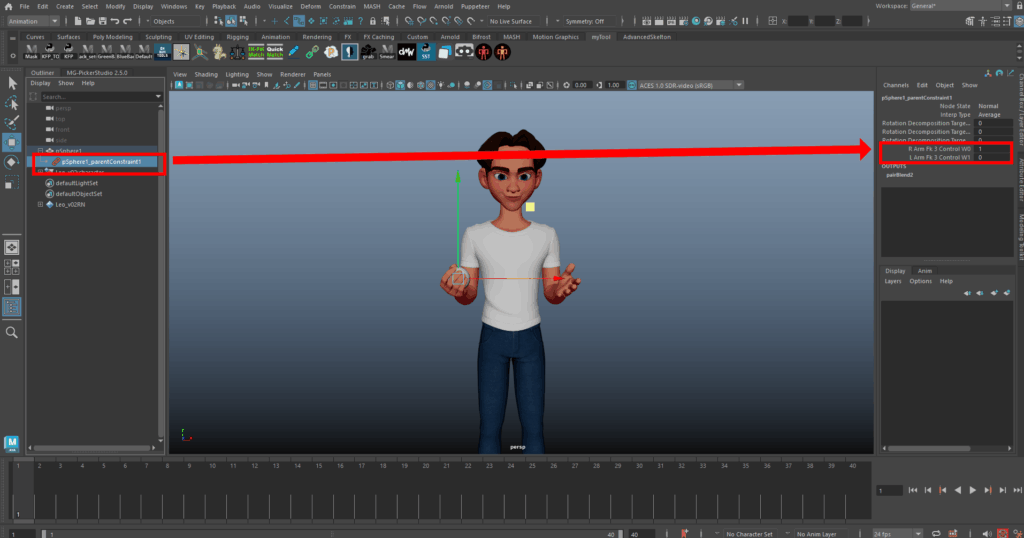Image resolution: width=1024 pixels, height=538 pixels.
Task: Activate the Paint Selection tool
Action: (x=12, y=122)
